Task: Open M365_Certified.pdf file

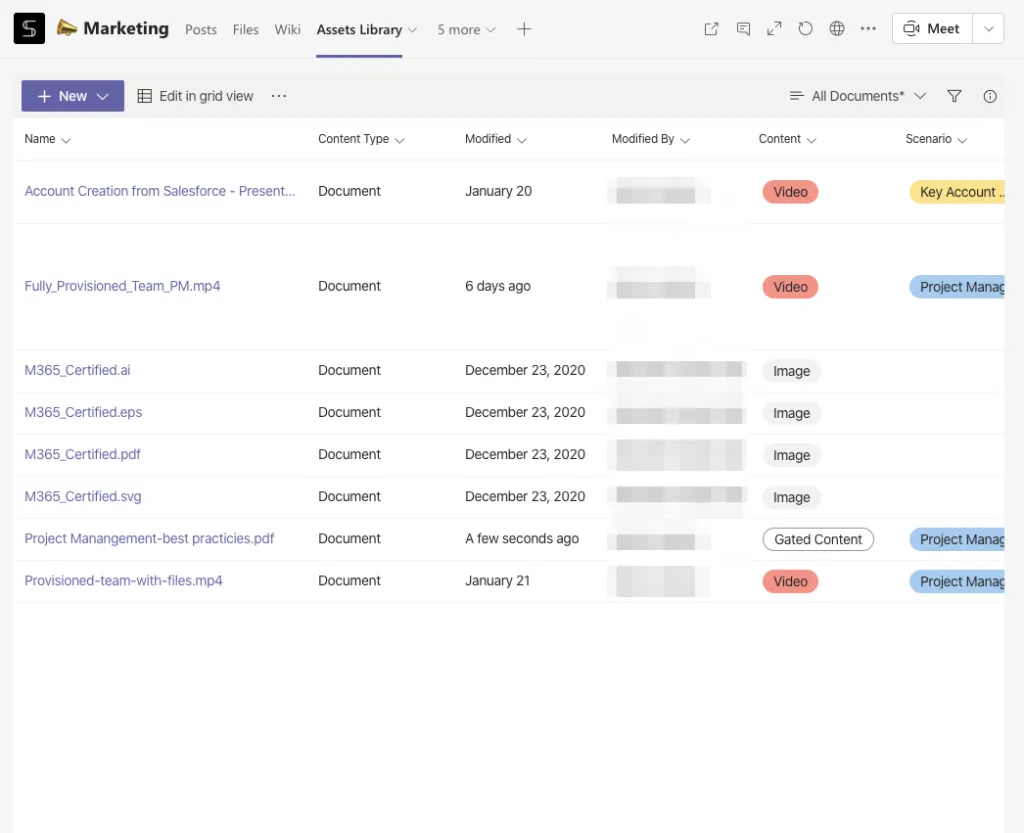Action: click(x=82, y=454)
